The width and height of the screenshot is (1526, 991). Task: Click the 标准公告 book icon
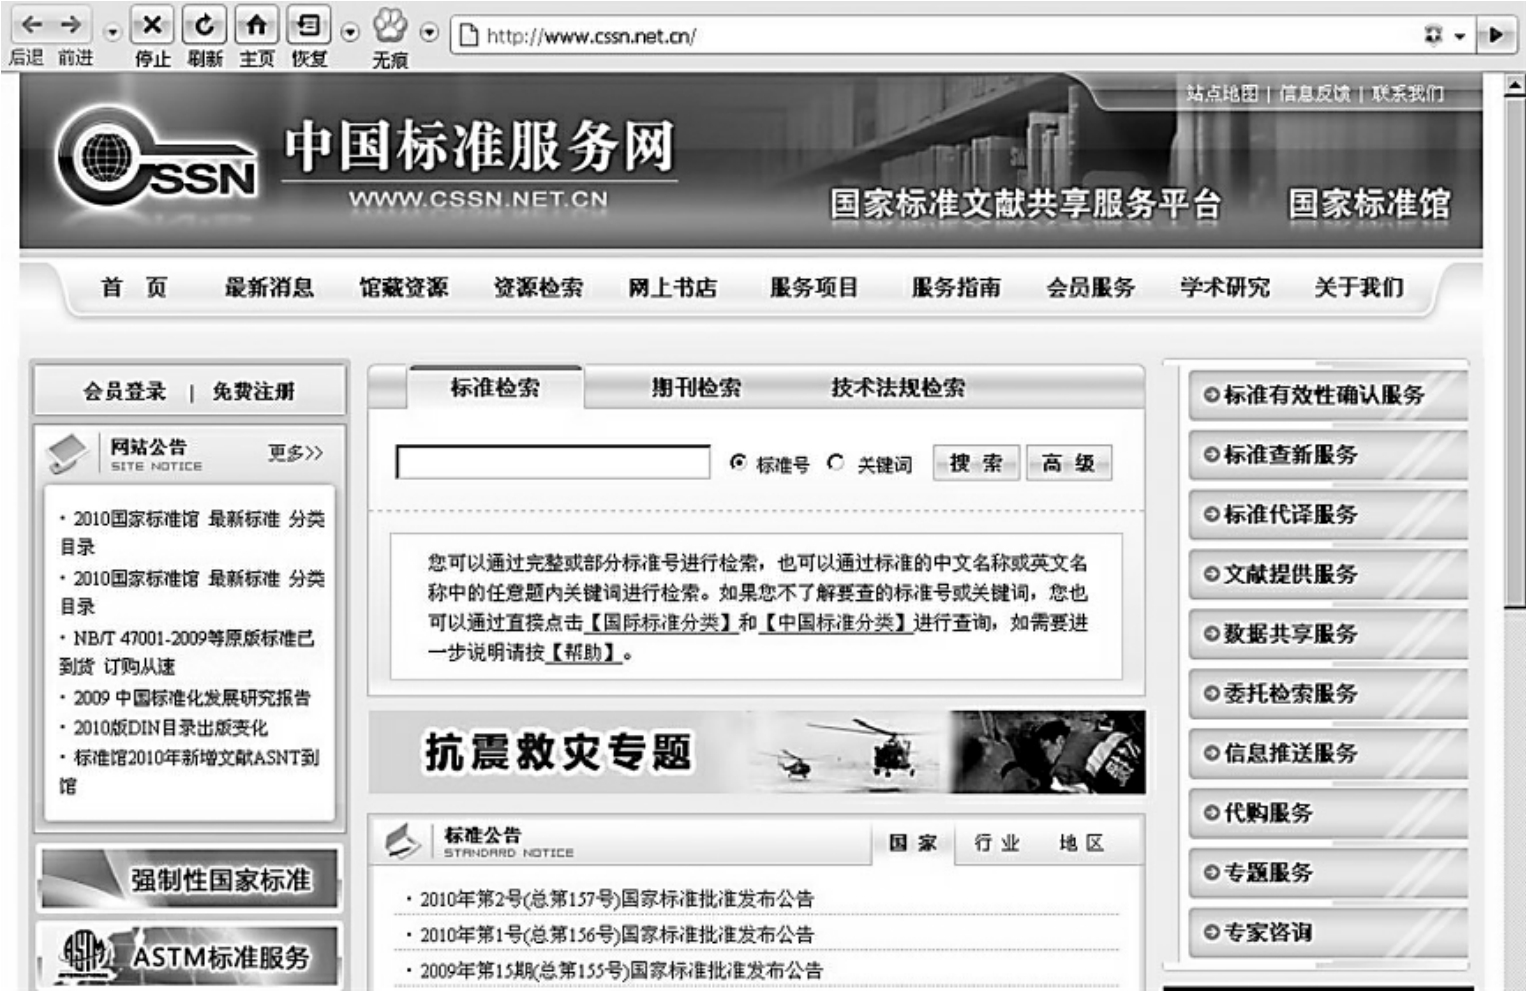403,842
